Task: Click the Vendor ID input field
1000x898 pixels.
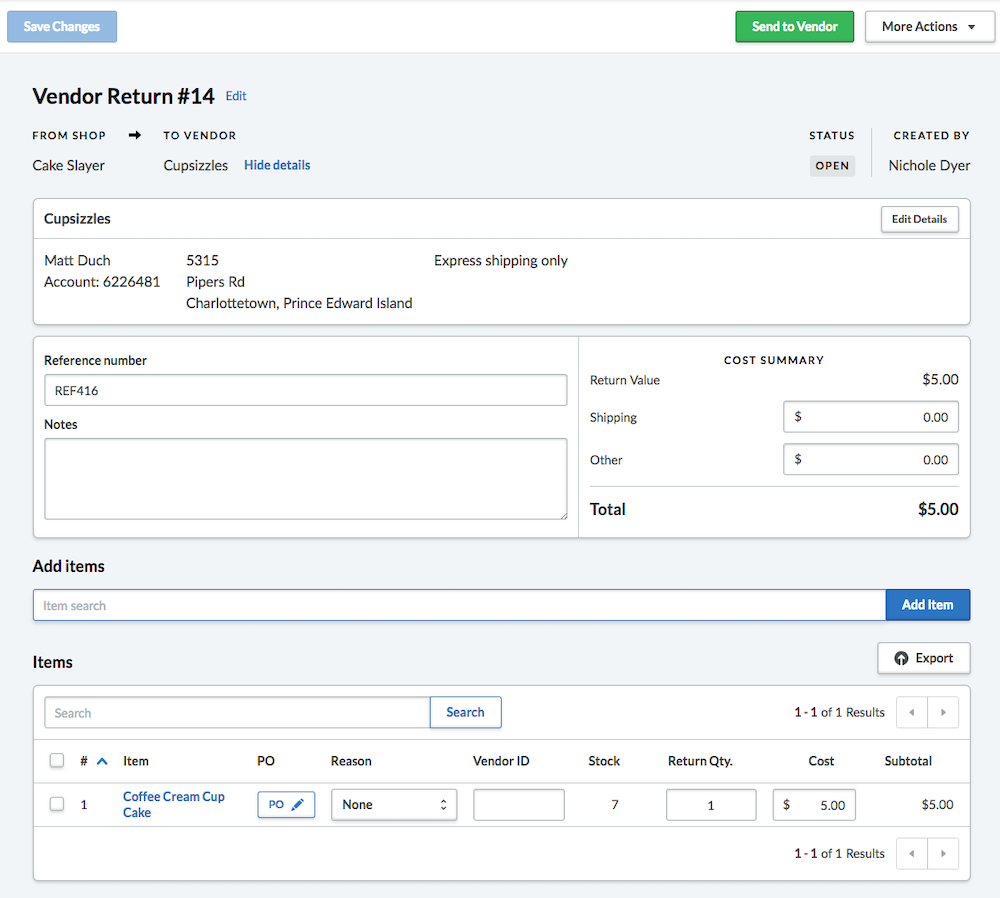Action: click(518, 804)
